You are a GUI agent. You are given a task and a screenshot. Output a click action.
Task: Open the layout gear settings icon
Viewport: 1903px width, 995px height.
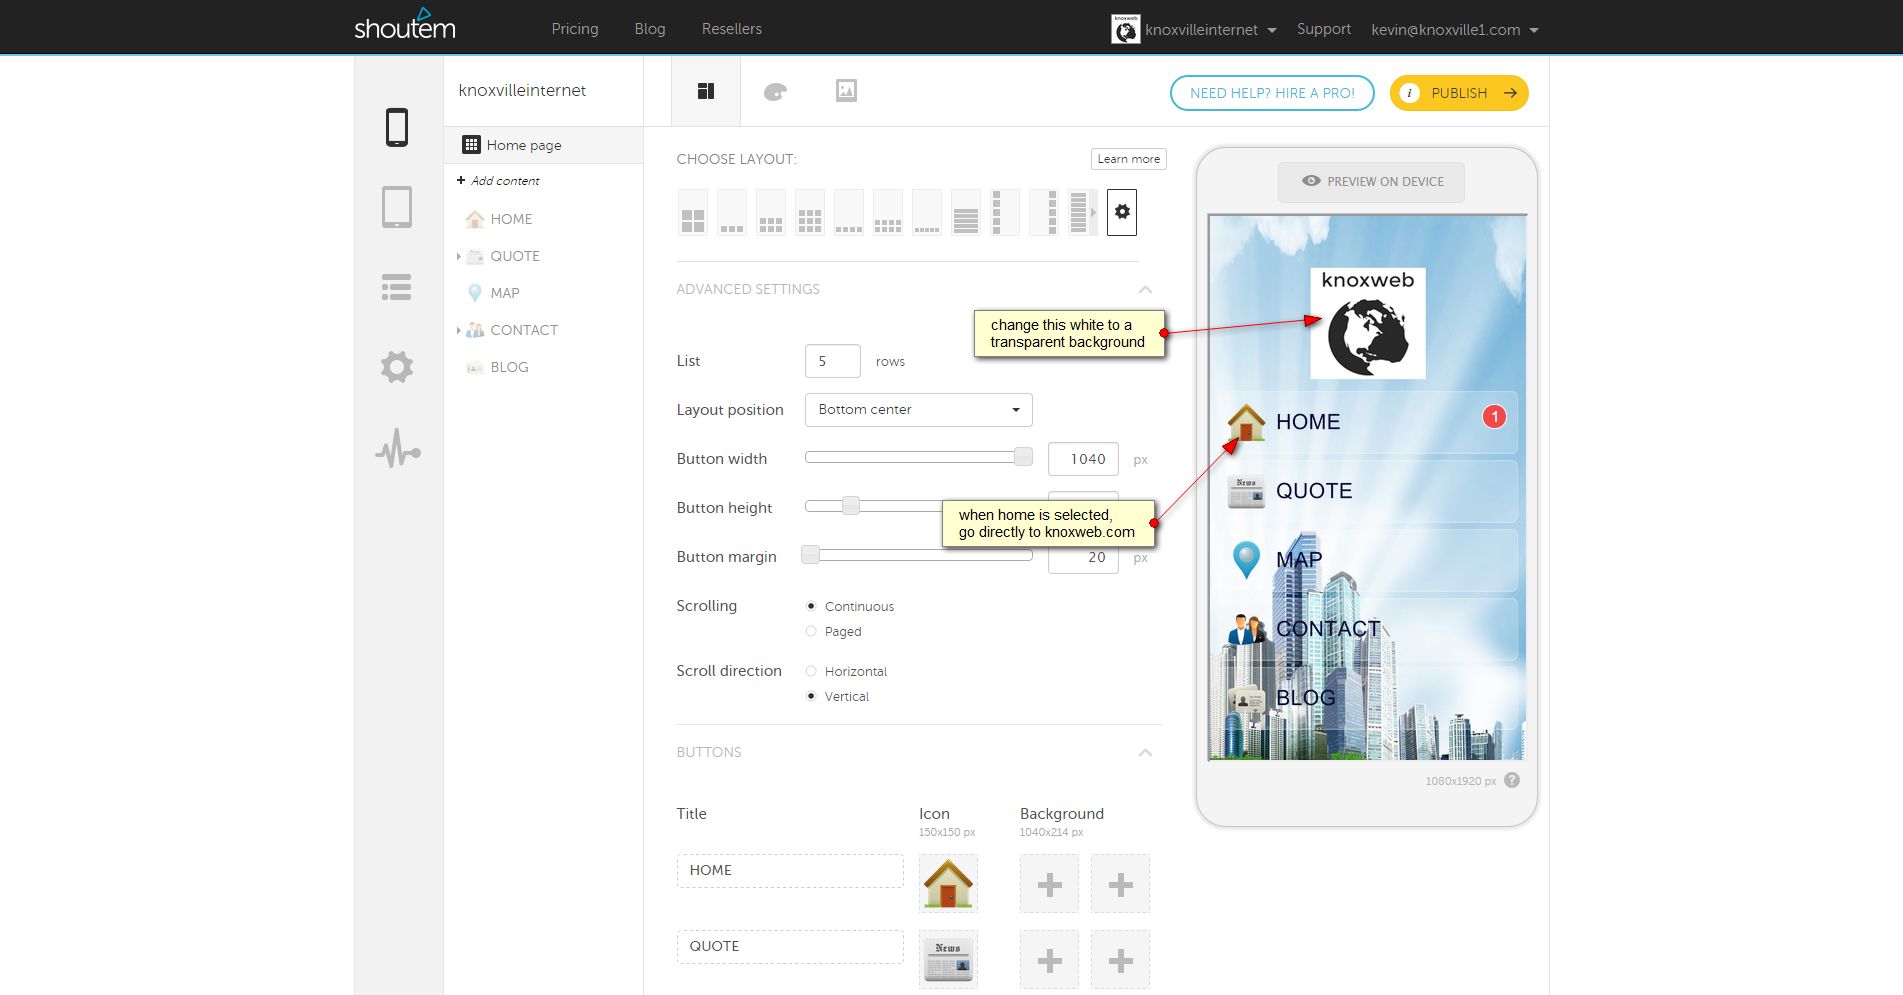[x=1122, y=212]
